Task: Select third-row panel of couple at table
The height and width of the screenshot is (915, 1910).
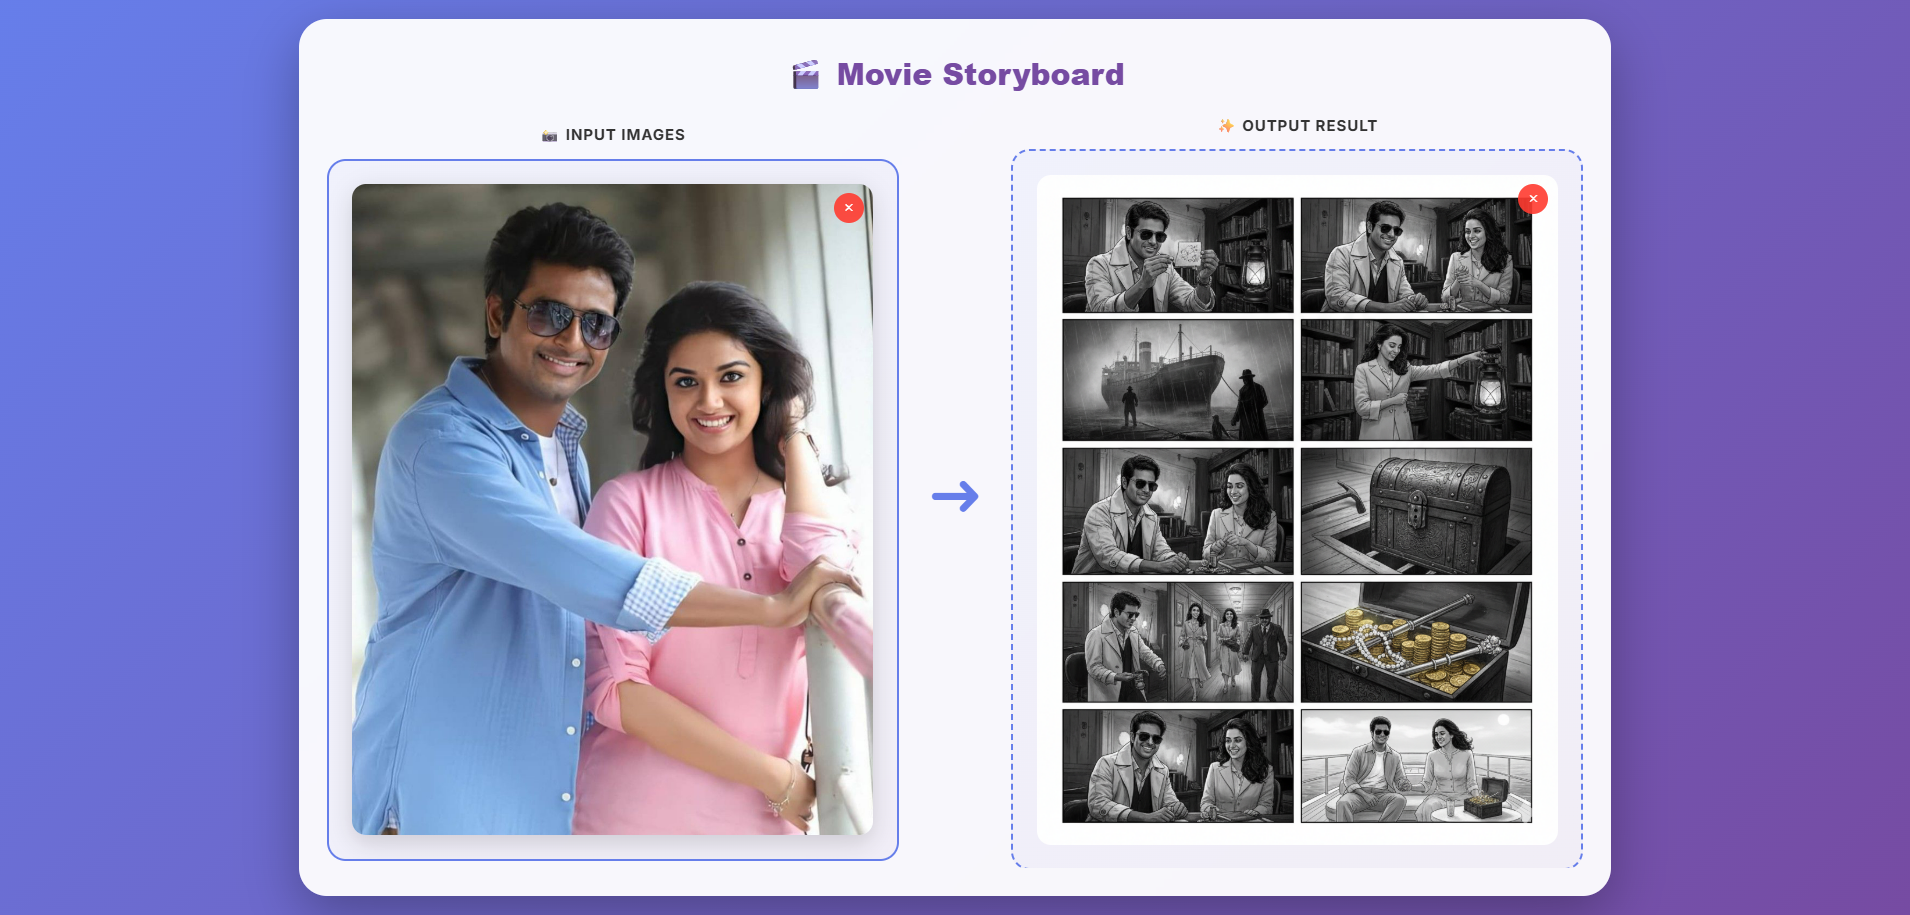Action: 1177,511
